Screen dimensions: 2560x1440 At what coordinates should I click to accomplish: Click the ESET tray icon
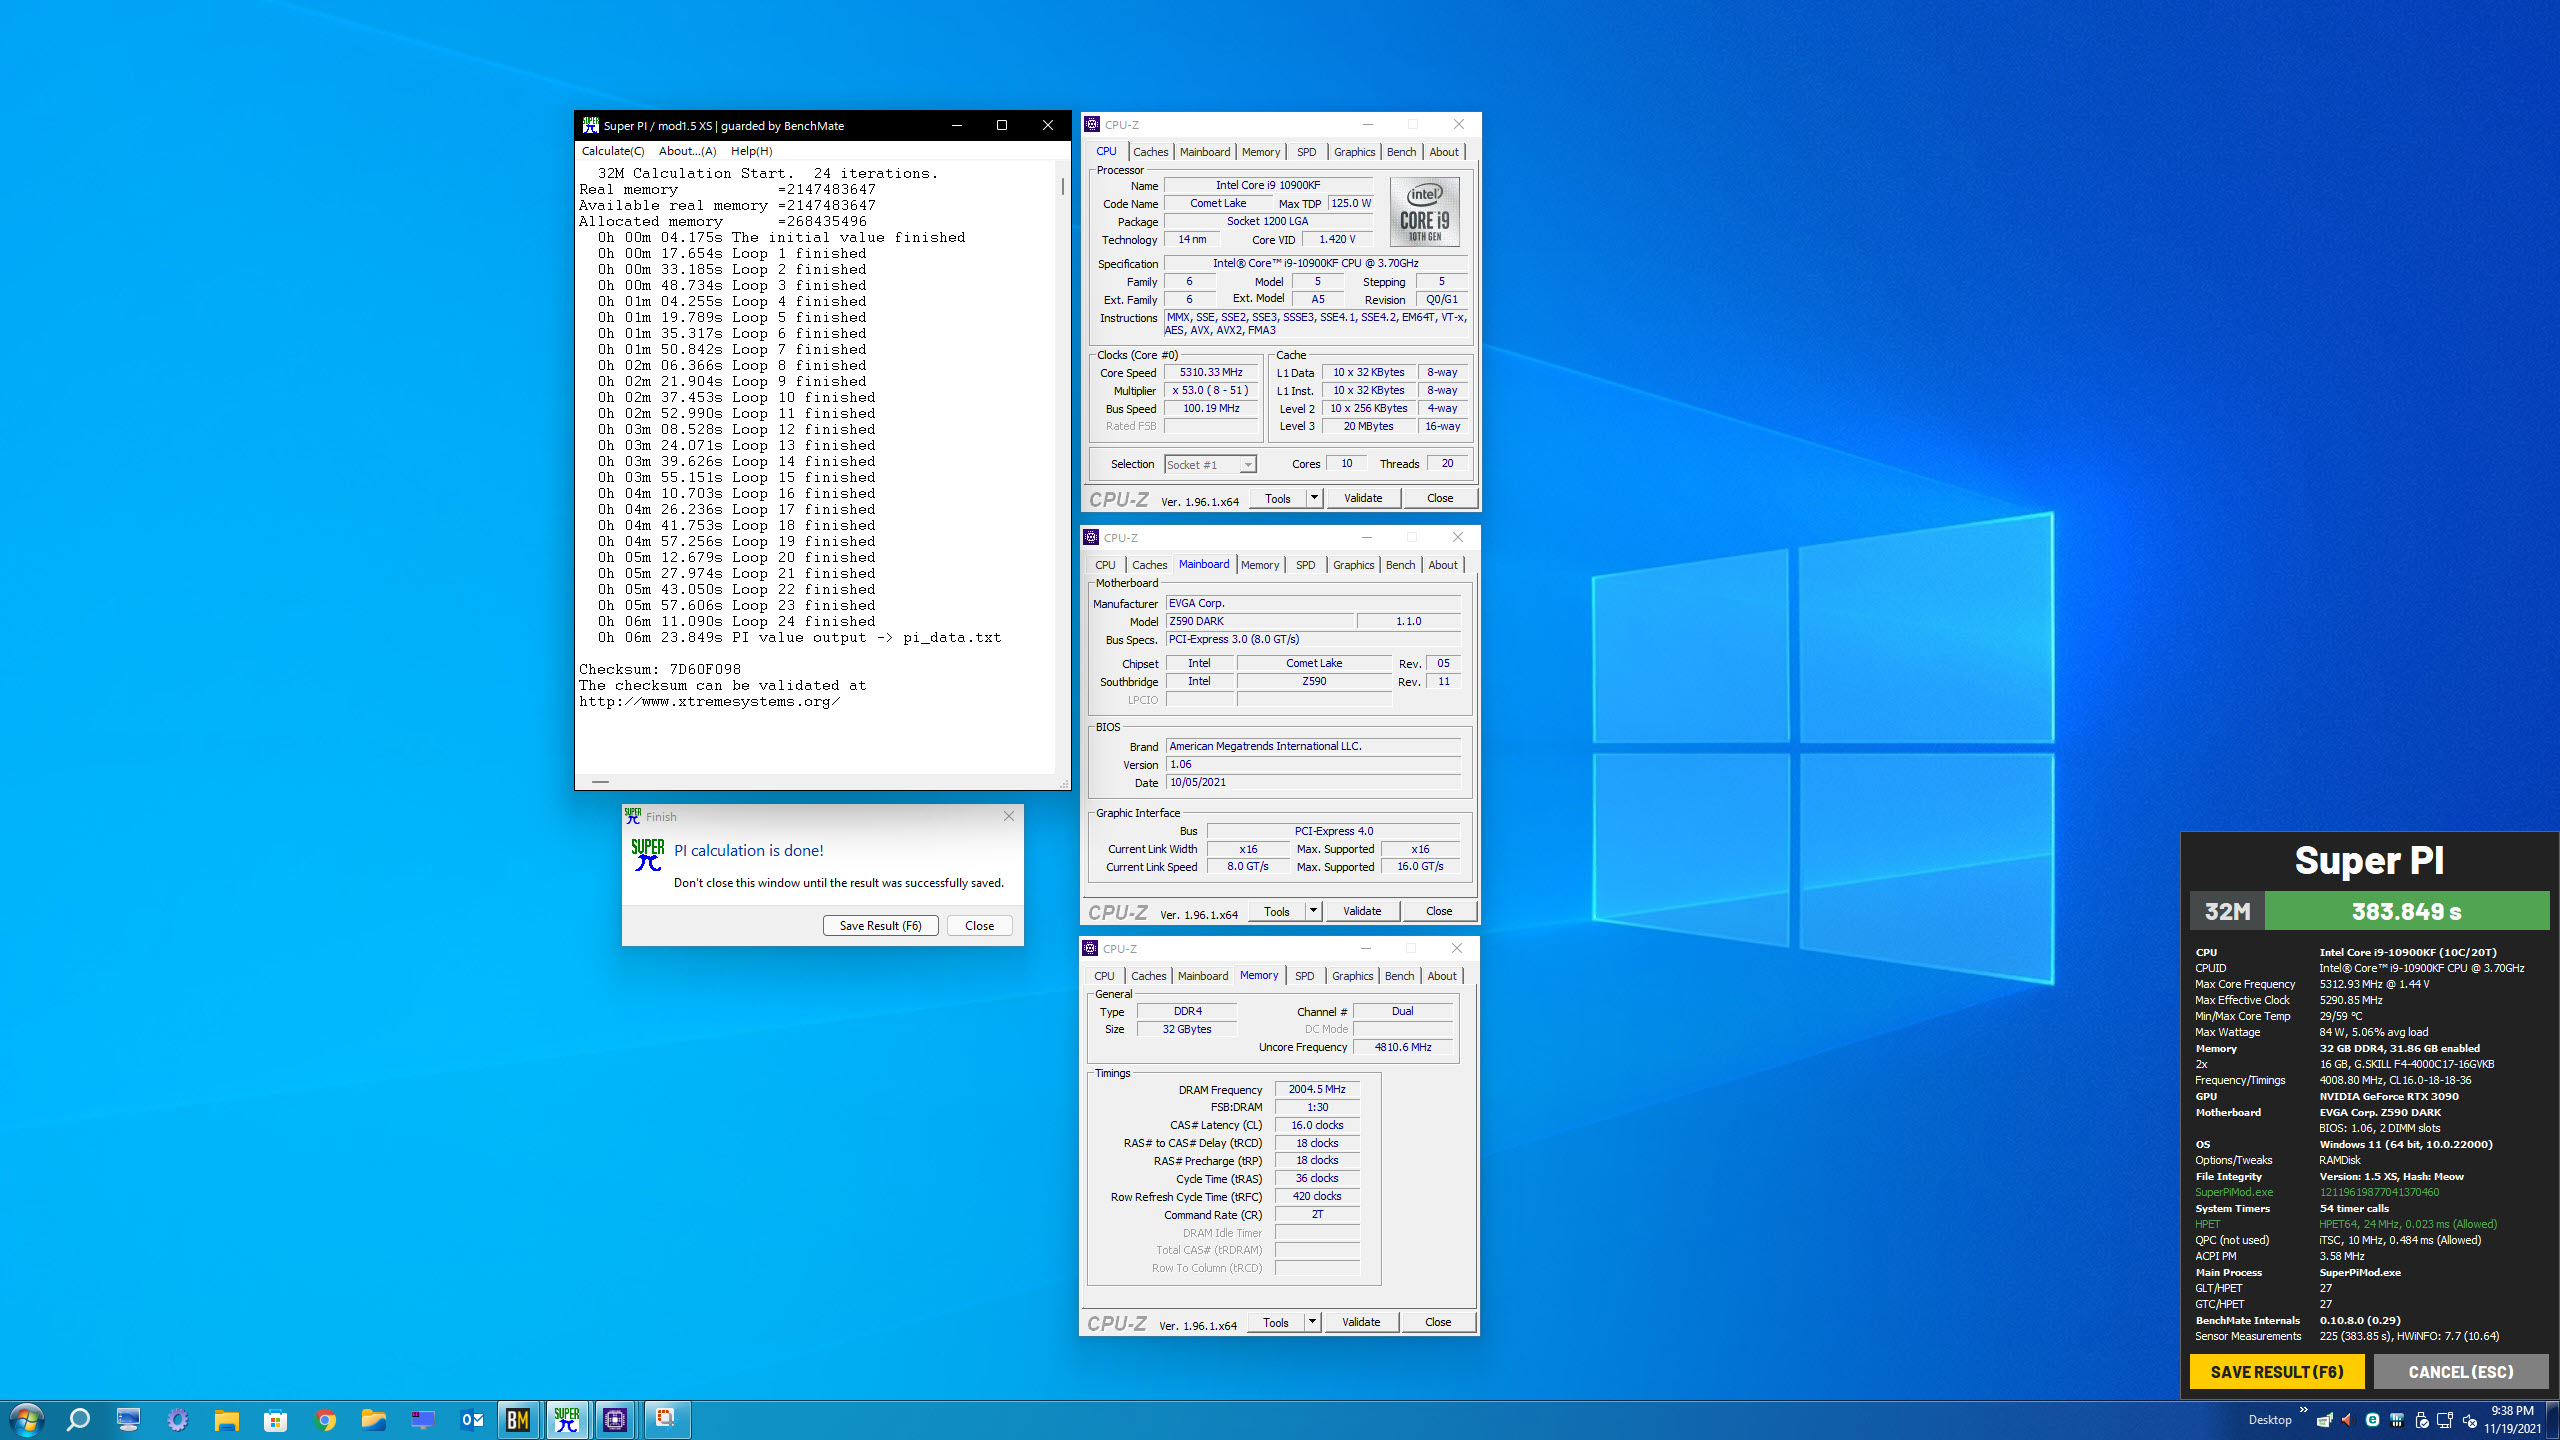click(2372, 1420)
